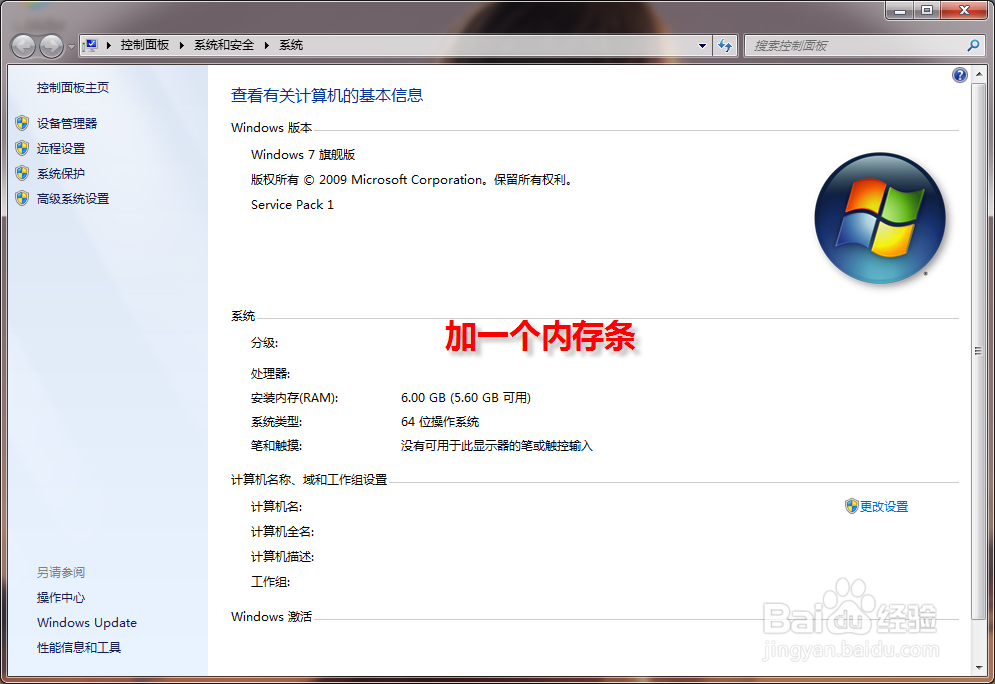Close the System window
This screenshot has width=995, height=684.
[964, 10]
